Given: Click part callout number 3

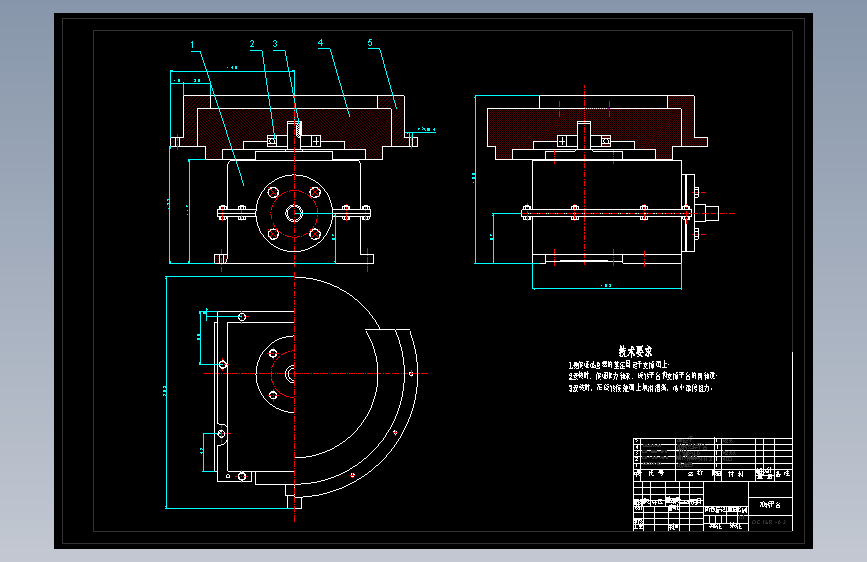Looking at the screenshot, I should click(x=275, y=44).
